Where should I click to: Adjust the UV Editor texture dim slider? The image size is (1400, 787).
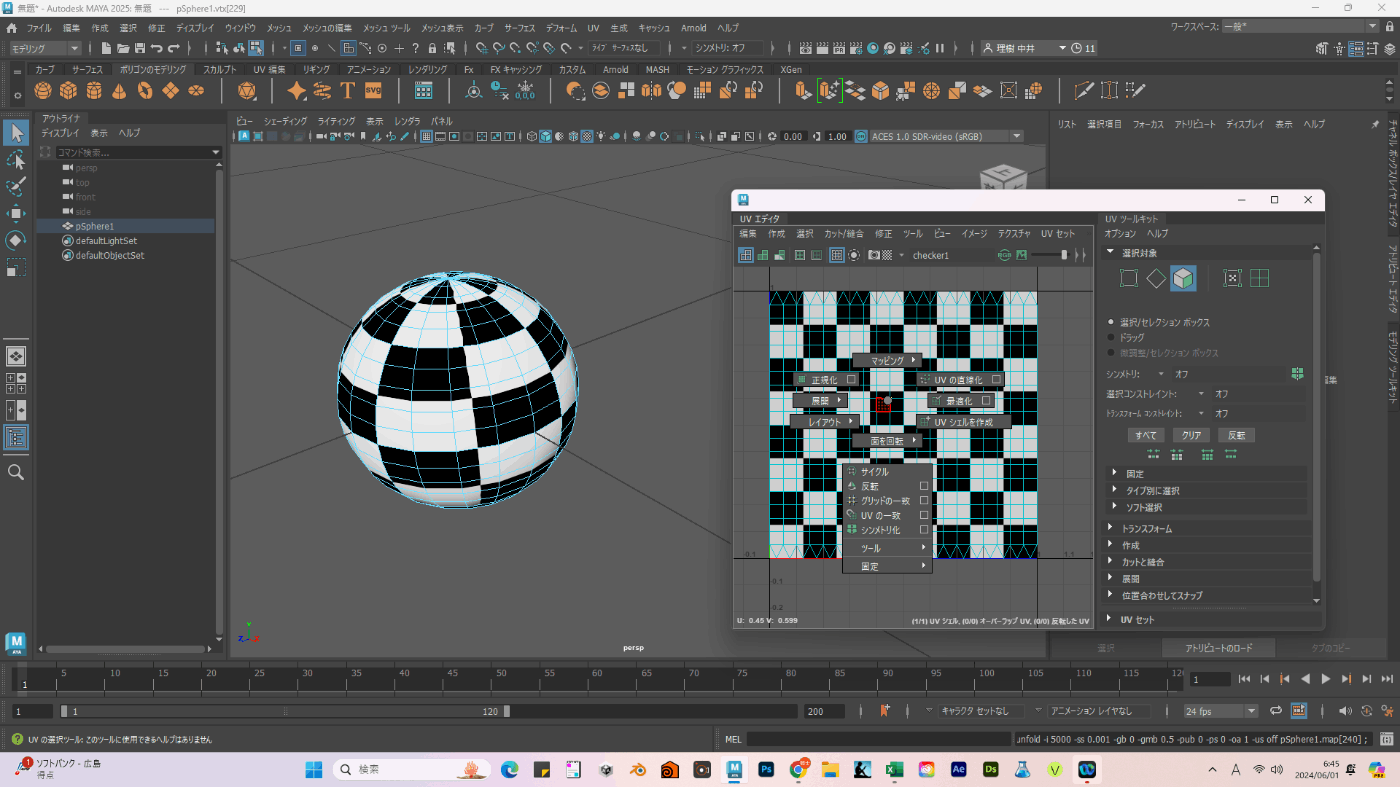(1064, 255)
